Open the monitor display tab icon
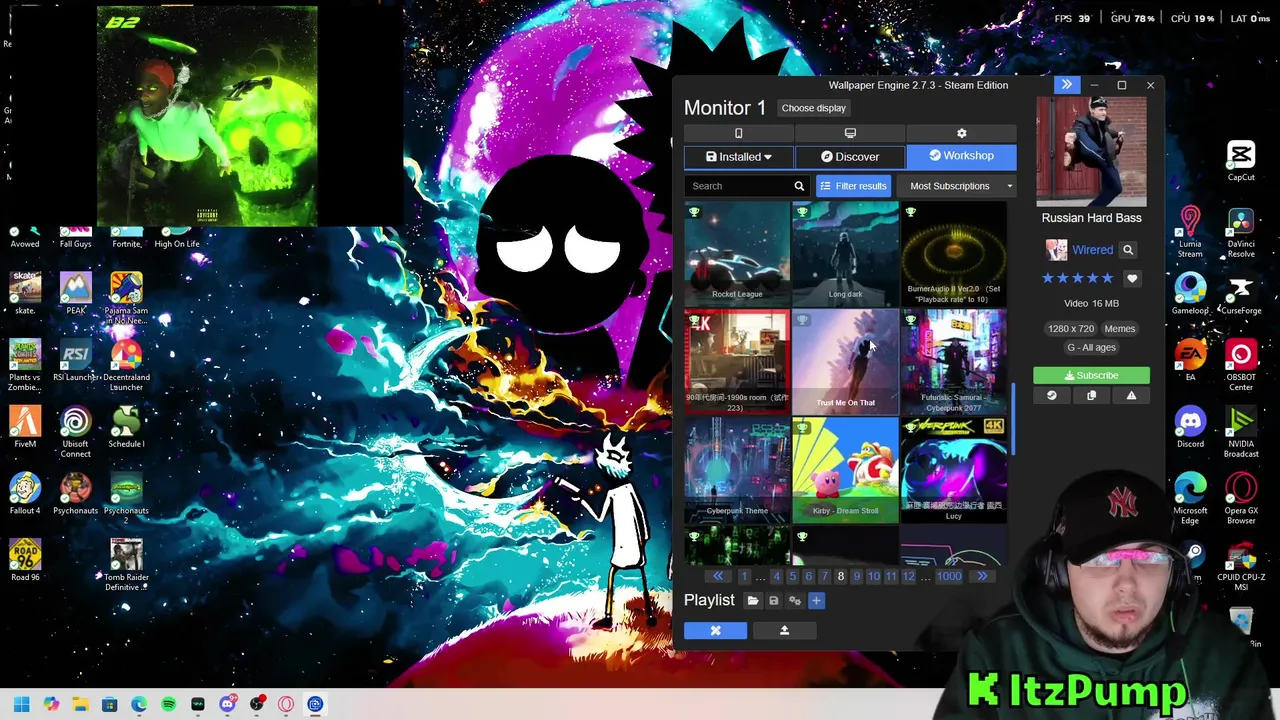This screenshot has height=720, width=1280. (x=850, y=133)
